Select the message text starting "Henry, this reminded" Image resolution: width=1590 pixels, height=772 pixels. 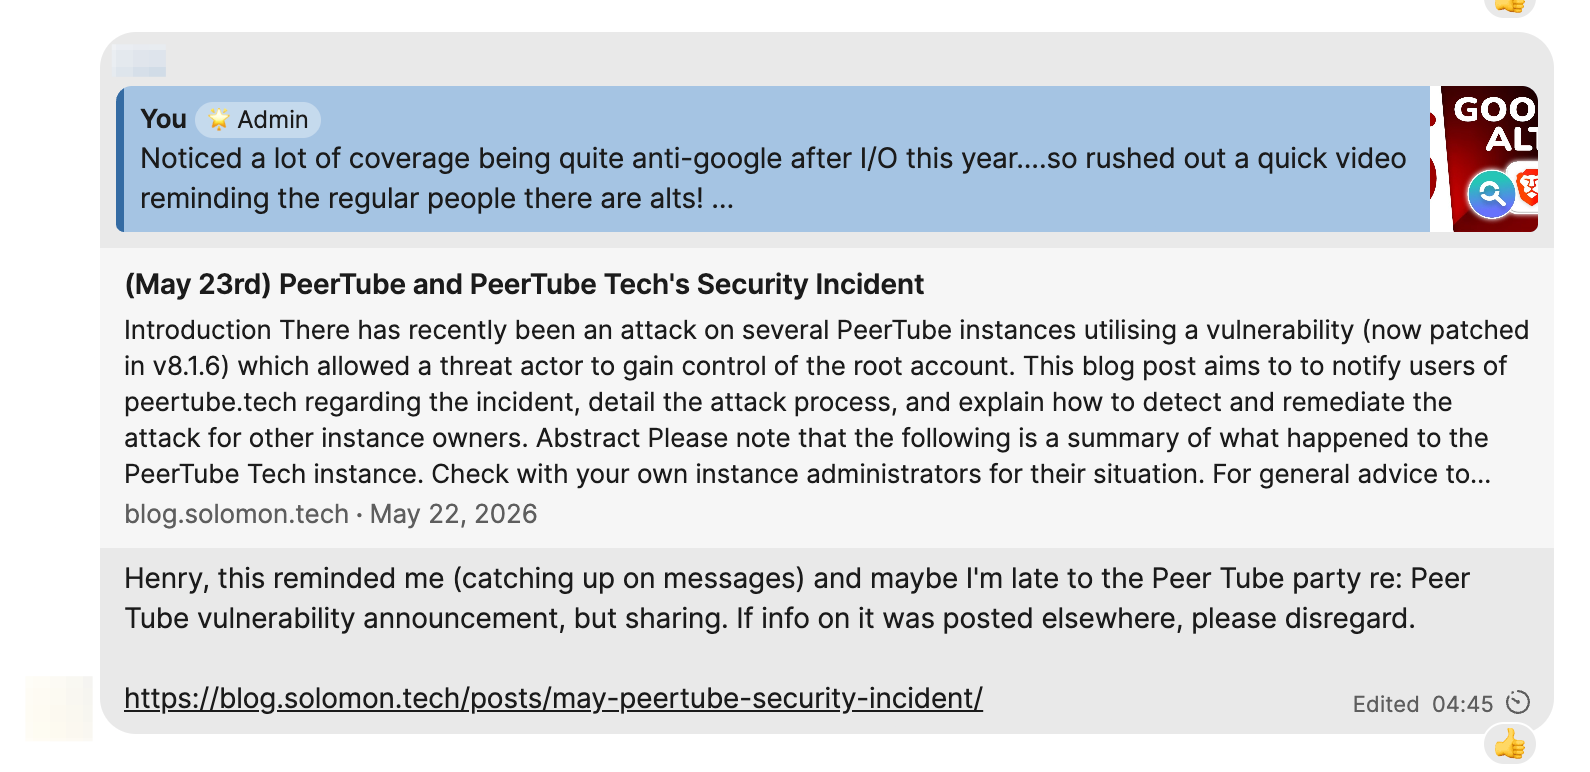point(797,598)
